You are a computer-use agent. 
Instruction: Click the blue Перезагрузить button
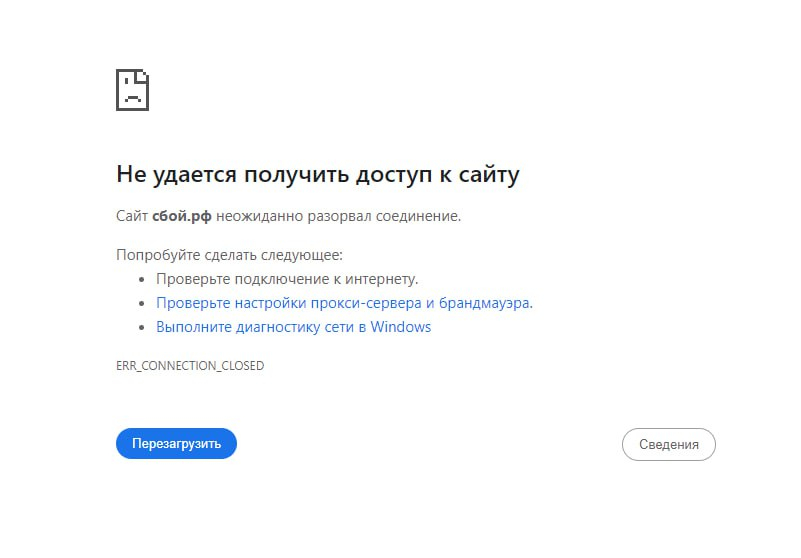176,444
